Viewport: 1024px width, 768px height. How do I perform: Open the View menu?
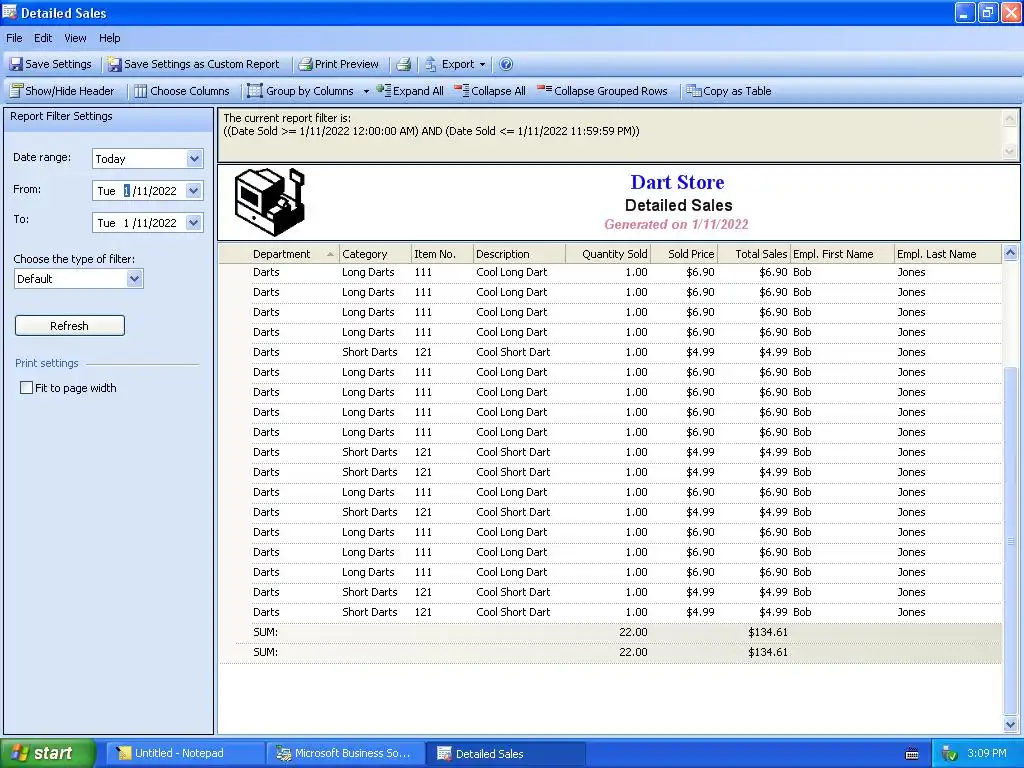click(x=75, y=38)
